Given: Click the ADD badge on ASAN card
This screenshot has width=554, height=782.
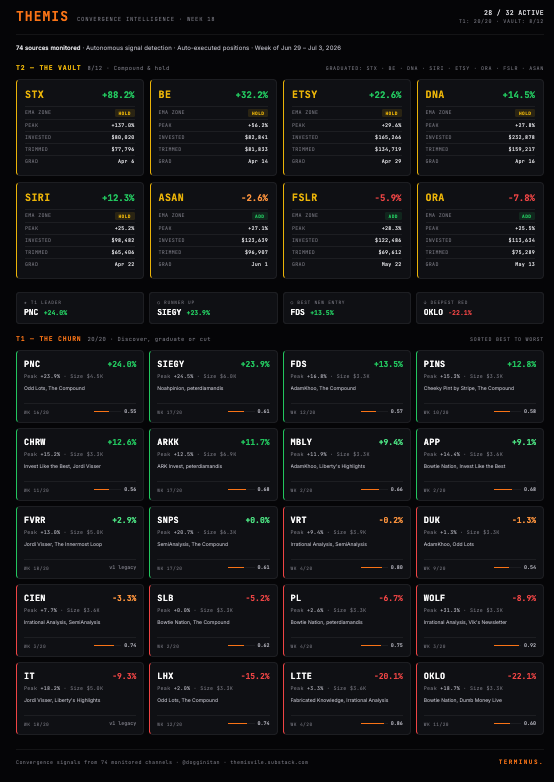Looking at the screenshot, I should [x=260, y=216].
